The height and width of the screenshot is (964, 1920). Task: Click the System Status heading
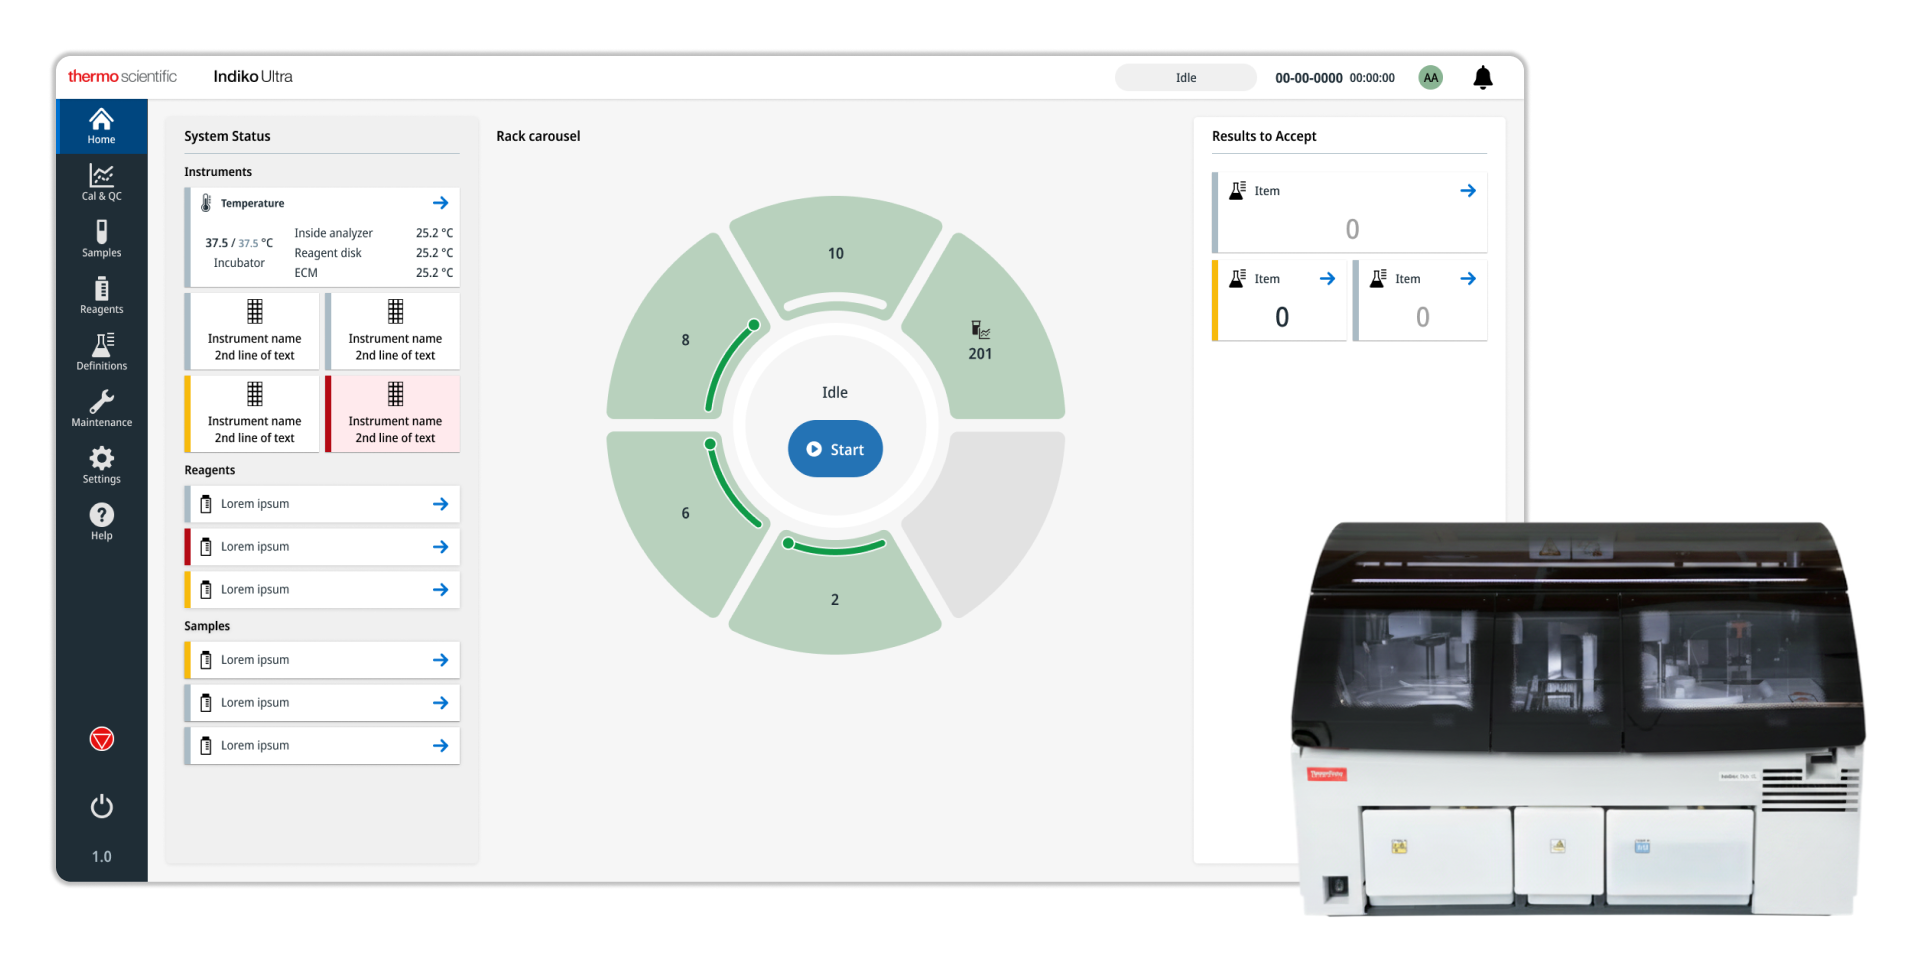tap(227, 136)
